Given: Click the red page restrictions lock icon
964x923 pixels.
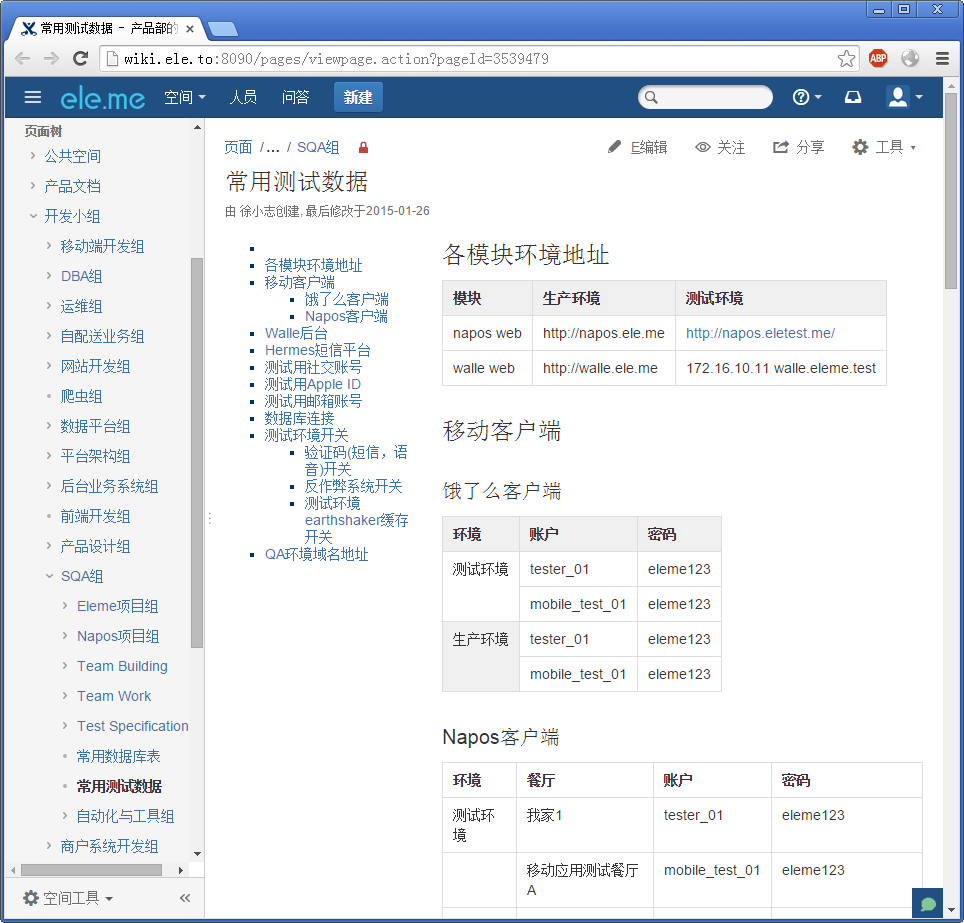Looking at the screenshot, I should [363, 148].
